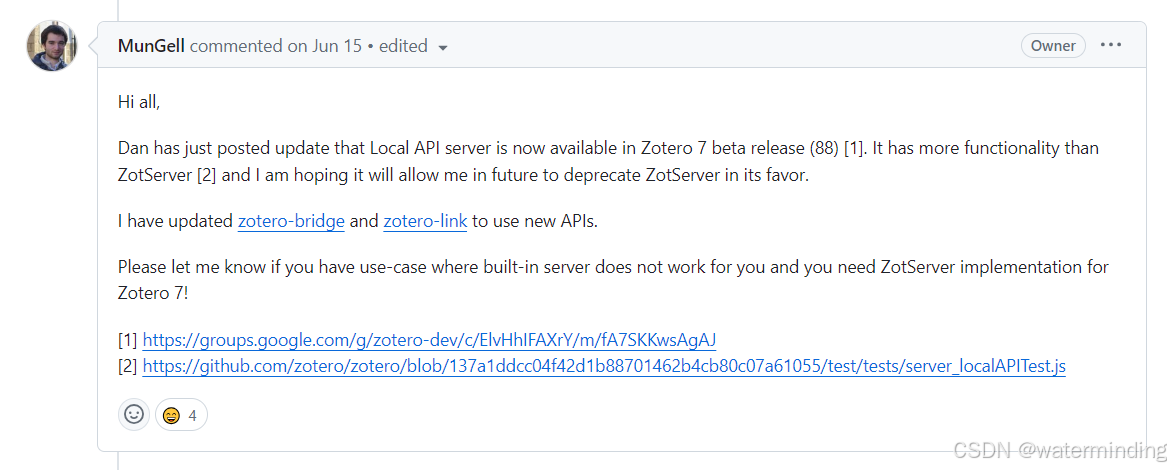Click the 'I have updated' sentence text
Viewport: 1171px width, 470px height.
(x=175, y=221)
